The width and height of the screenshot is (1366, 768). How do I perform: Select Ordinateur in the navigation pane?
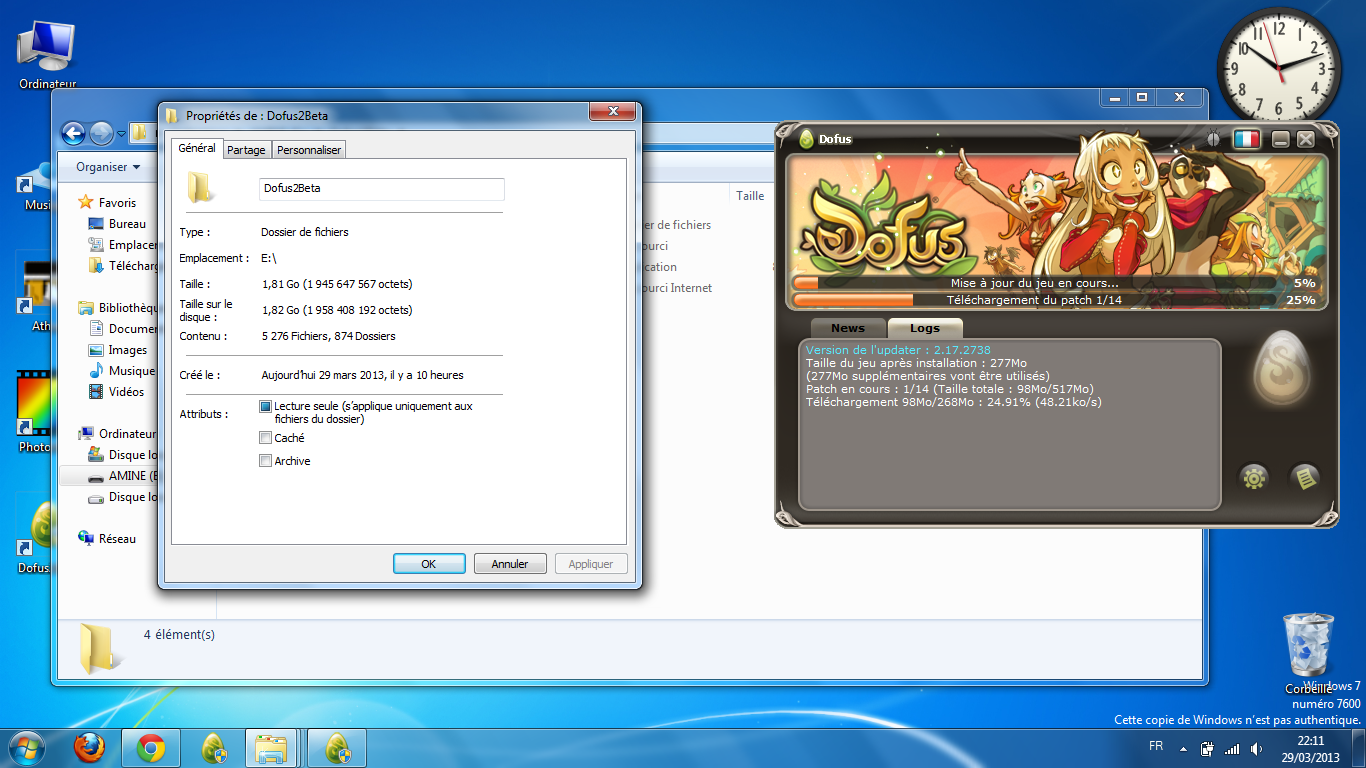click(118, 434)
